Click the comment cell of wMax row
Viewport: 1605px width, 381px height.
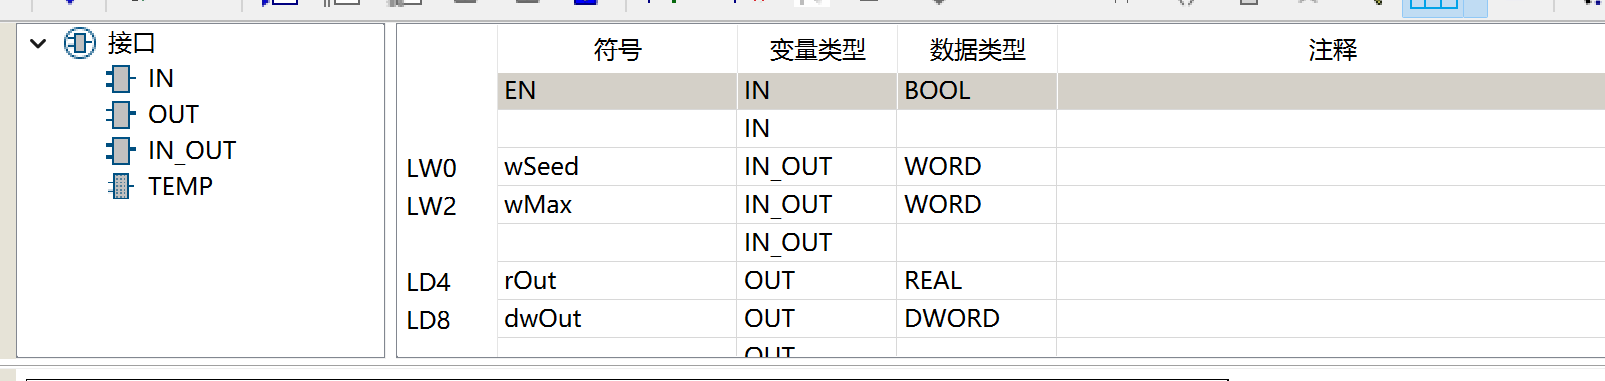tap(1331, 205)
